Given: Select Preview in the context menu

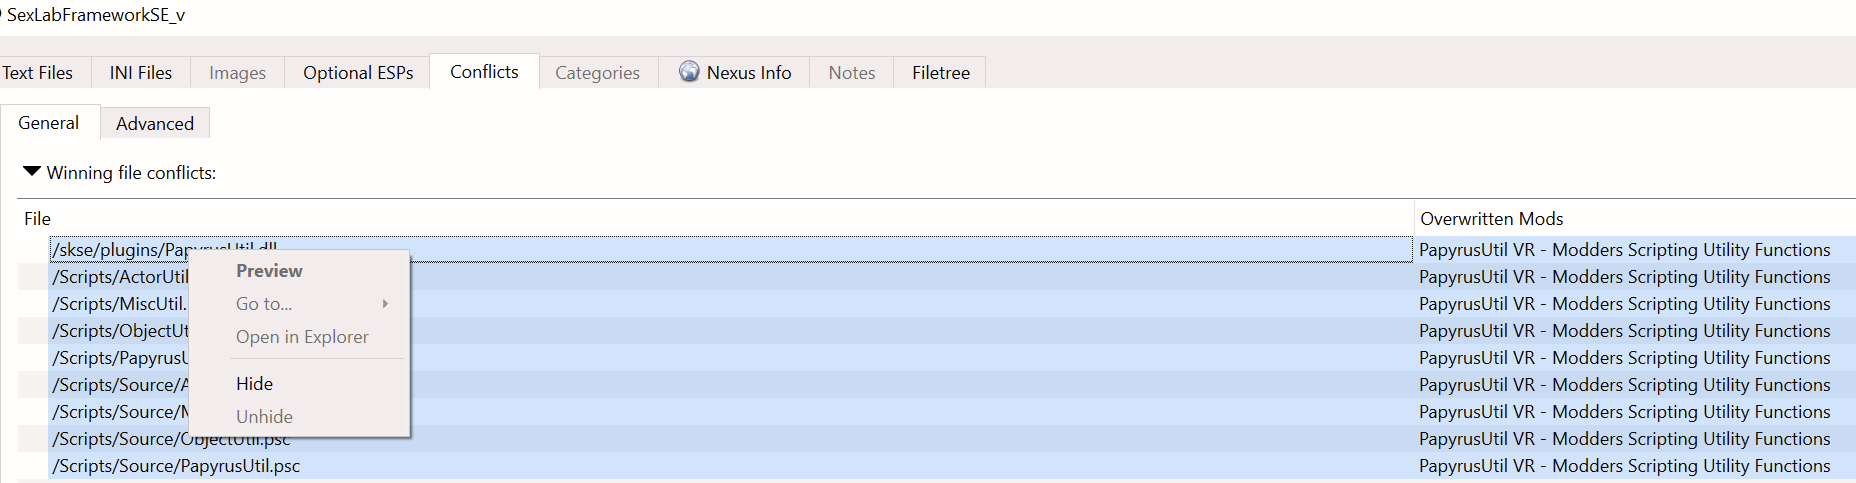Looking at the screenshot, I should pos(269,271).
